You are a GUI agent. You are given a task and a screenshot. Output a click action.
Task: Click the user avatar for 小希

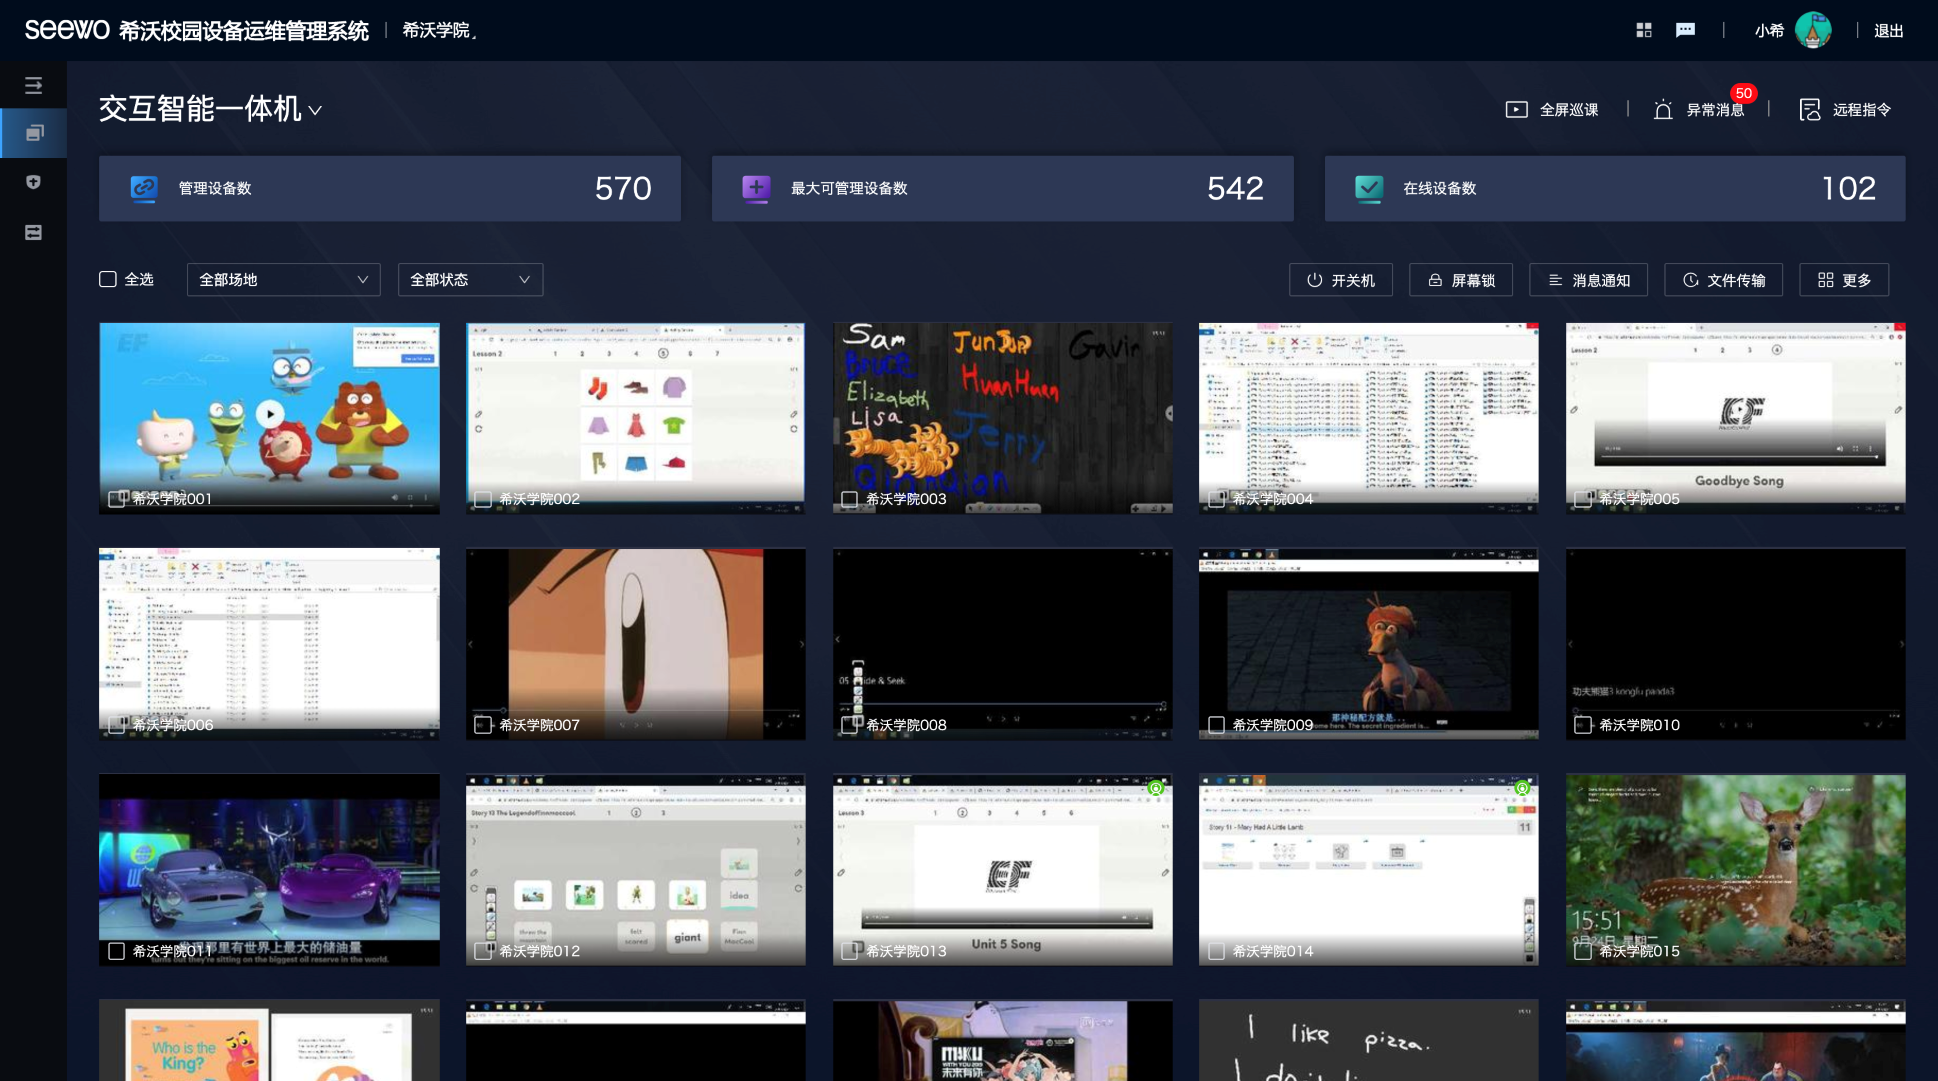[1813, 30]
